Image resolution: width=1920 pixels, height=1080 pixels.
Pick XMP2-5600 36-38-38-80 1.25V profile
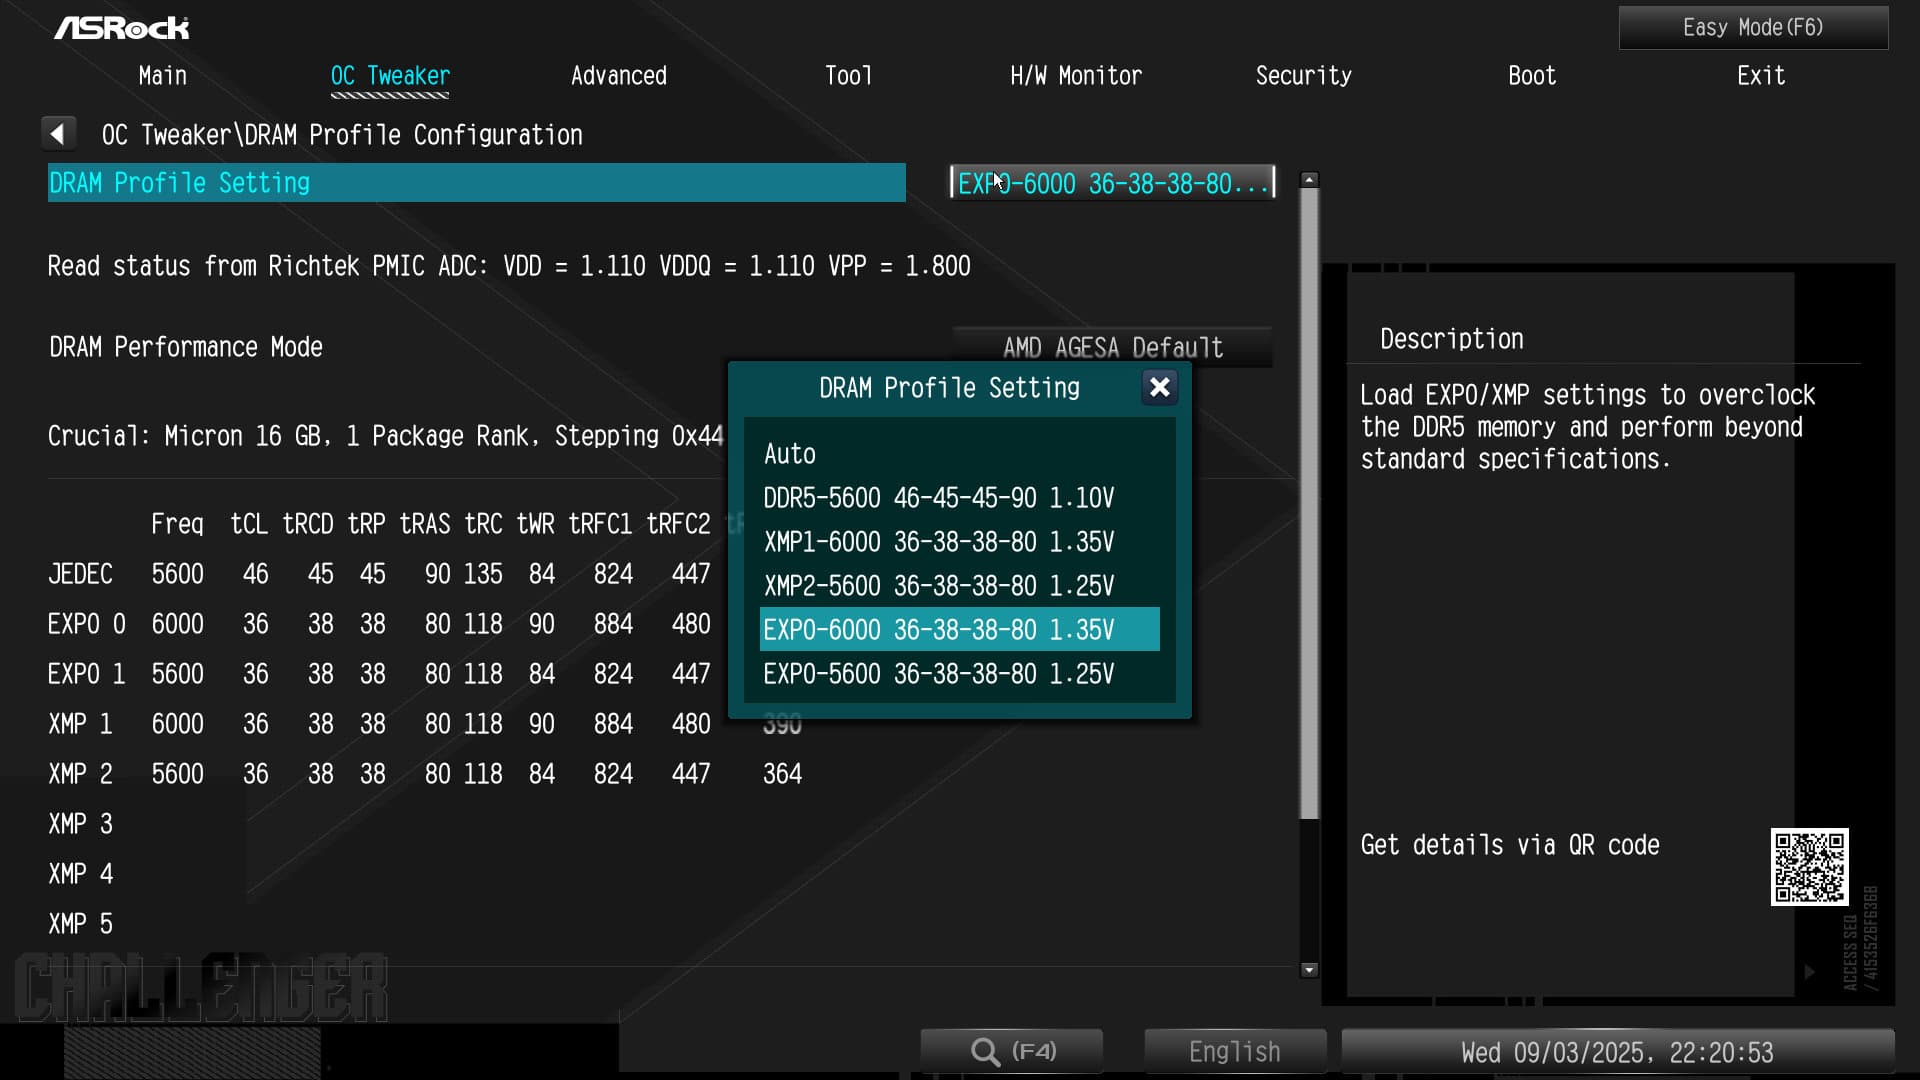959,586
